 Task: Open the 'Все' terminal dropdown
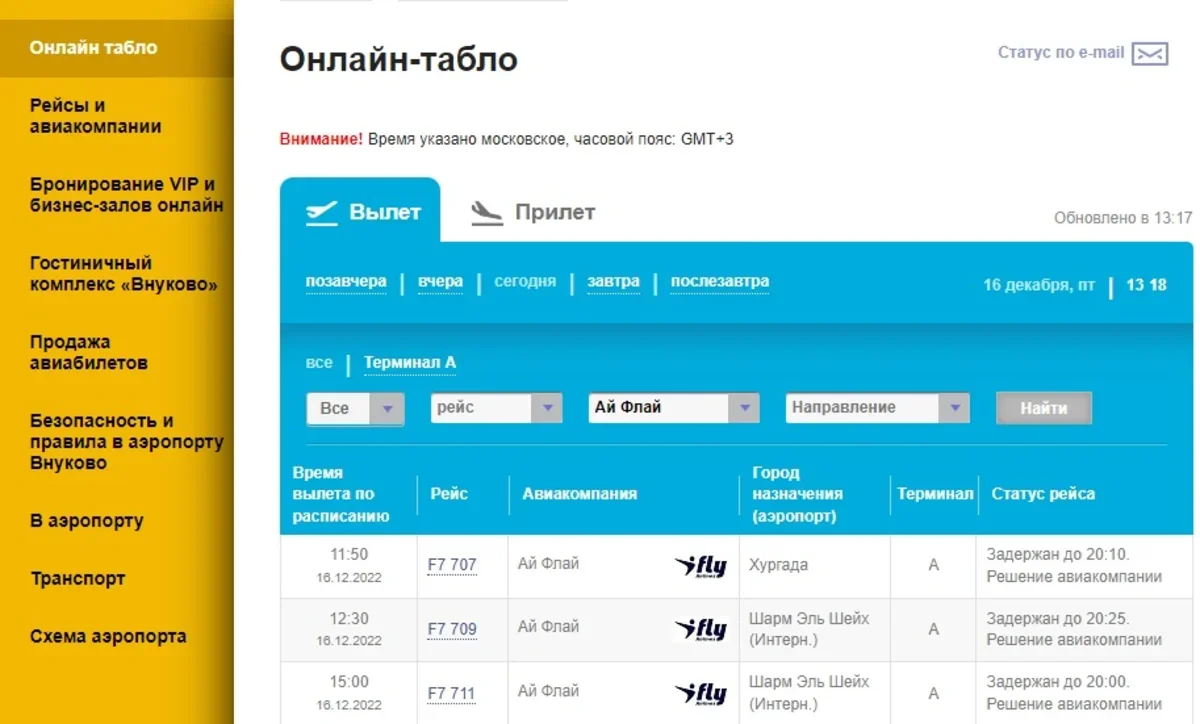tap(387, 408)
